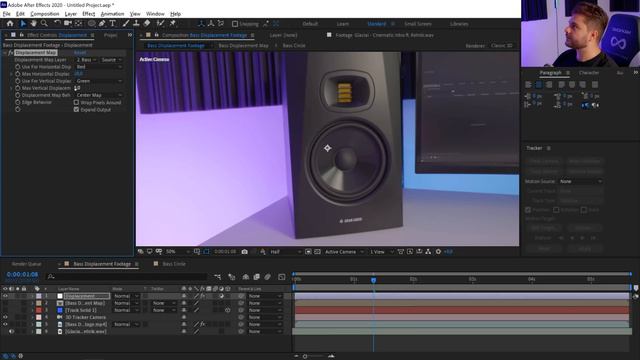This screenshot has height=360, width=640.
Task: Select the Puppet Pin tool
Action: [x=173, y=24]
